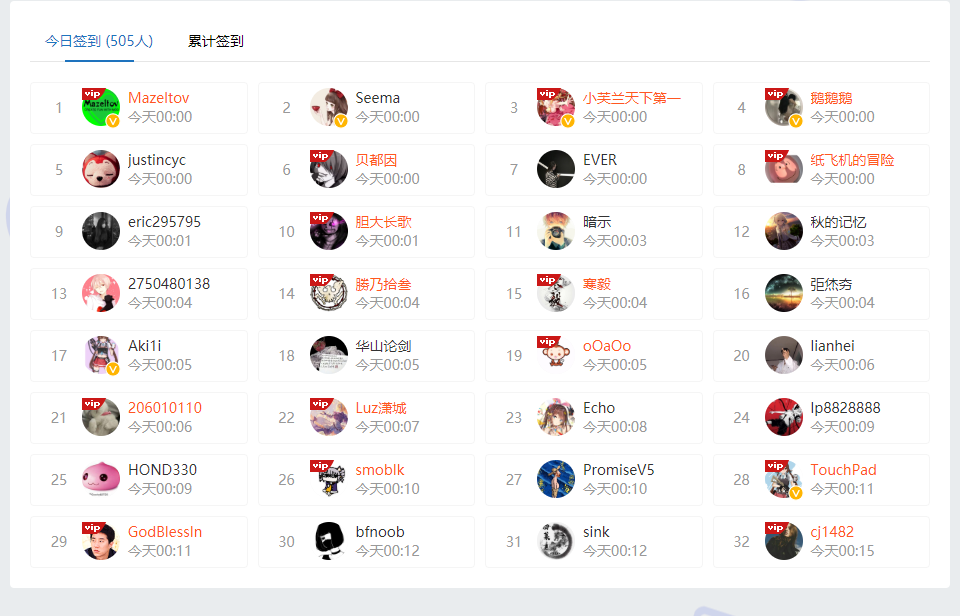Click the username eric295795

[x=165, y=222]
